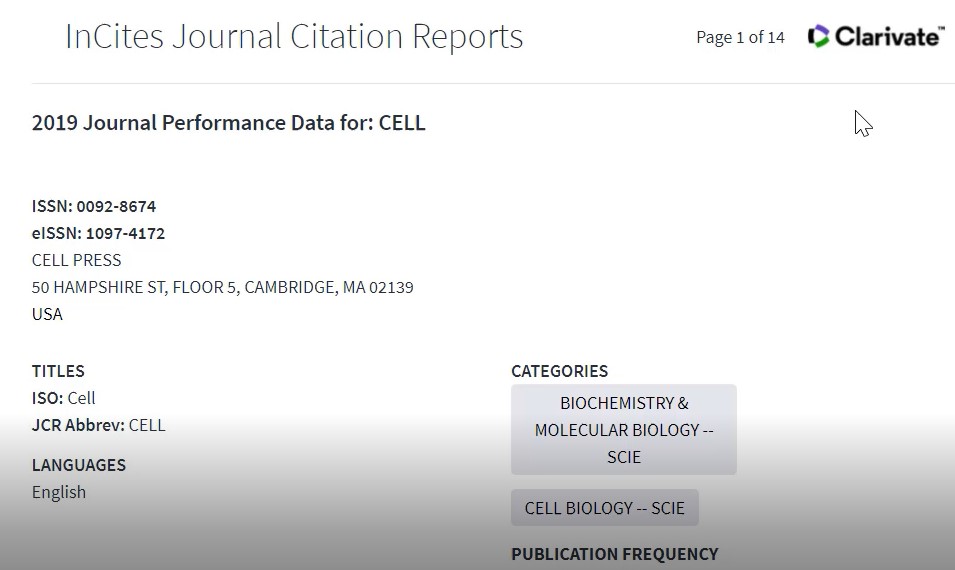
Task: Click the ISO: Cell title entry
Action: (63, 398)
